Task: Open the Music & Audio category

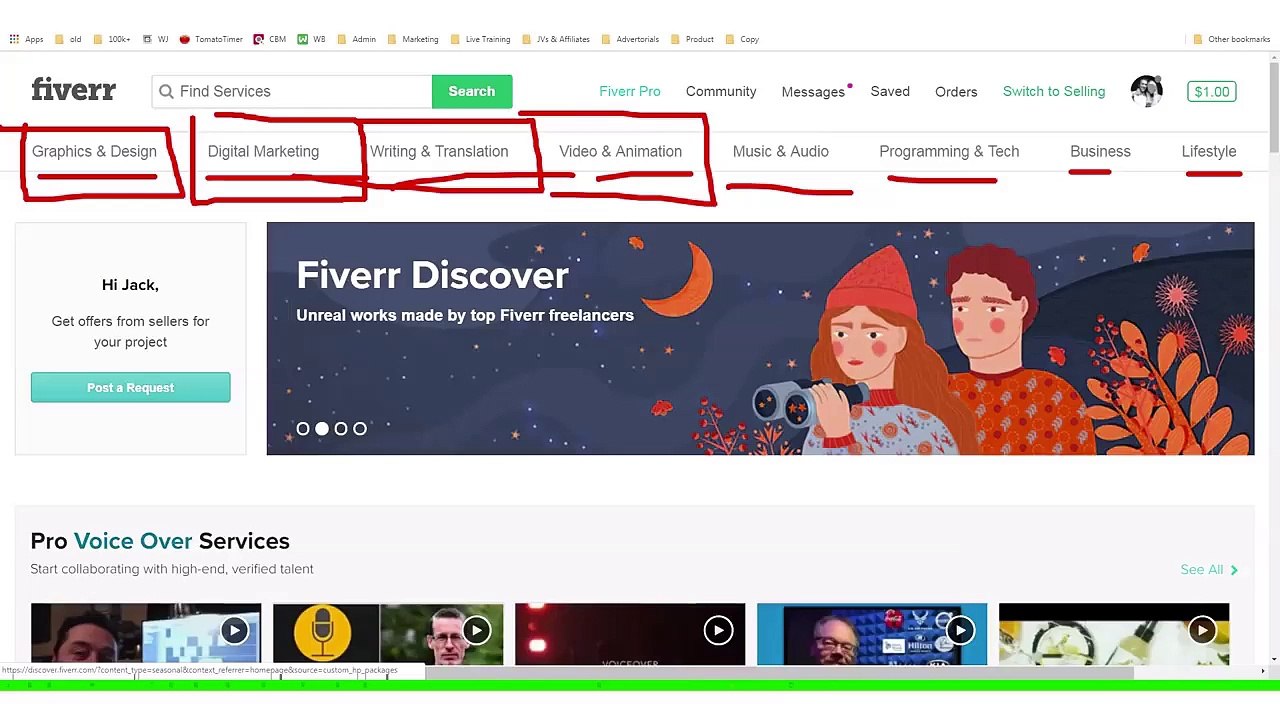Action: tap(781, 151)
